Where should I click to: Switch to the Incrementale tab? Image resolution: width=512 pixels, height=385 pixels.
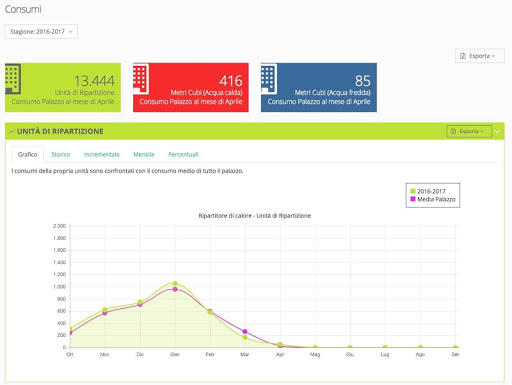point(101,154)
